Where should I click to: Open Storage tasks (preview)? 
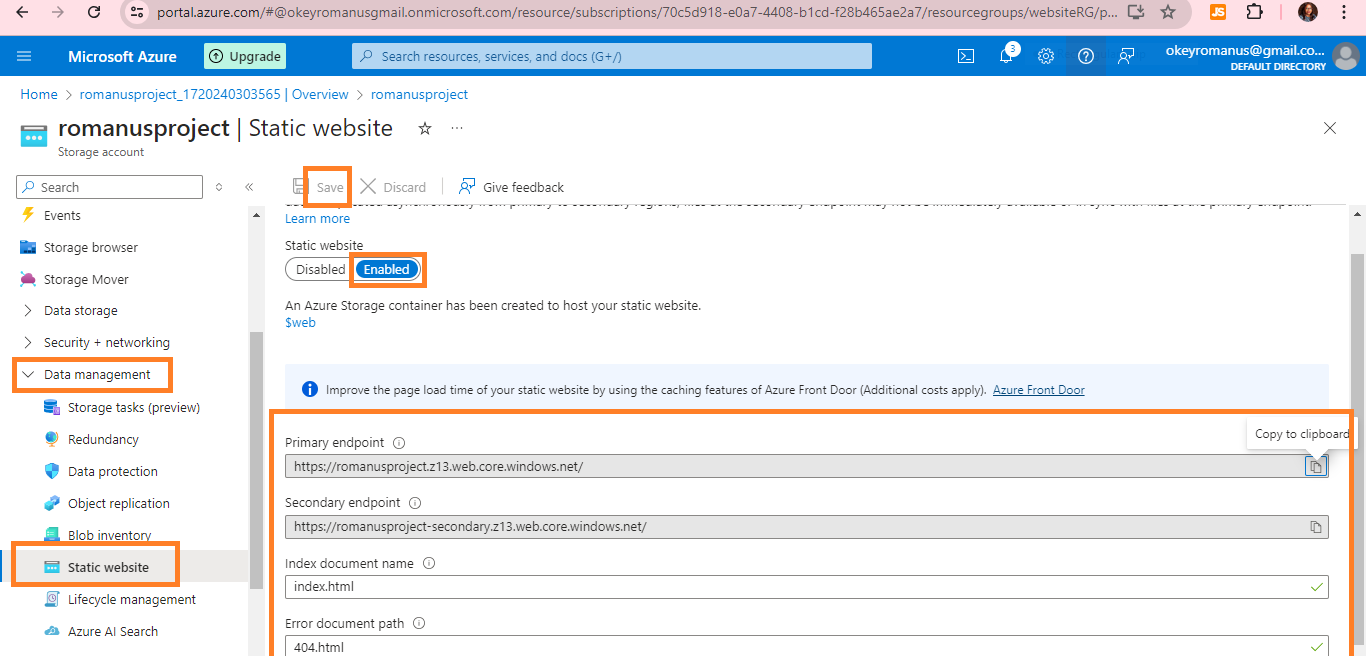[132, 407]
